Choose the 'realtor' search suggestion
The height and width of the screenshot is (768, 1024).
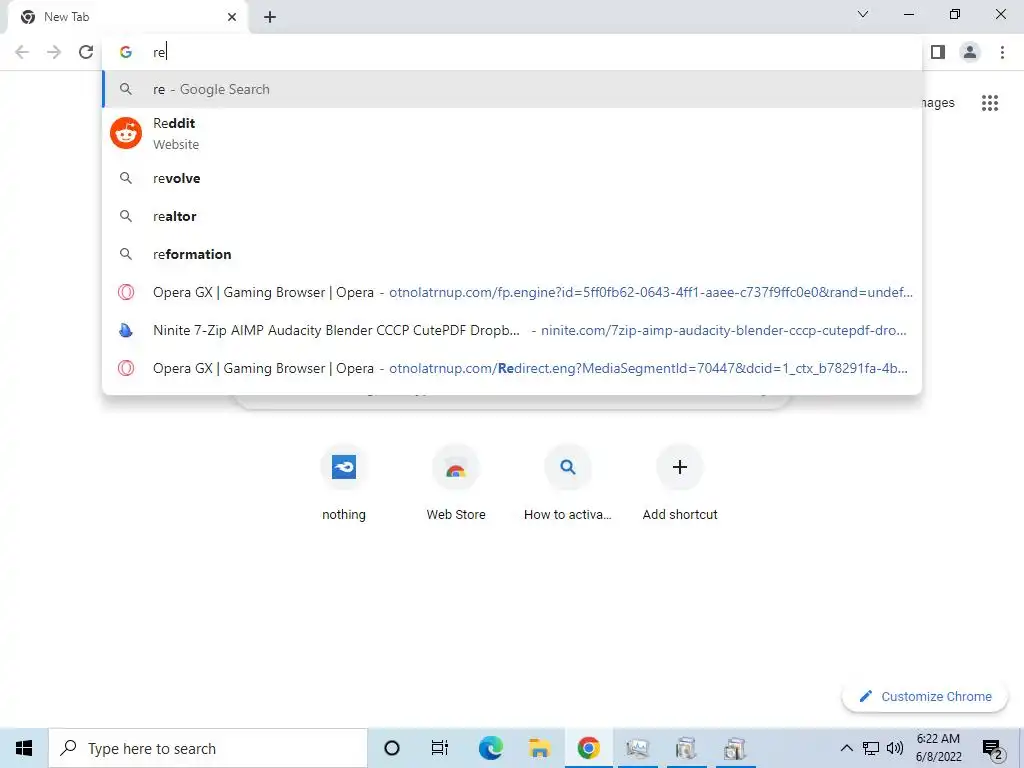point(512,216)
